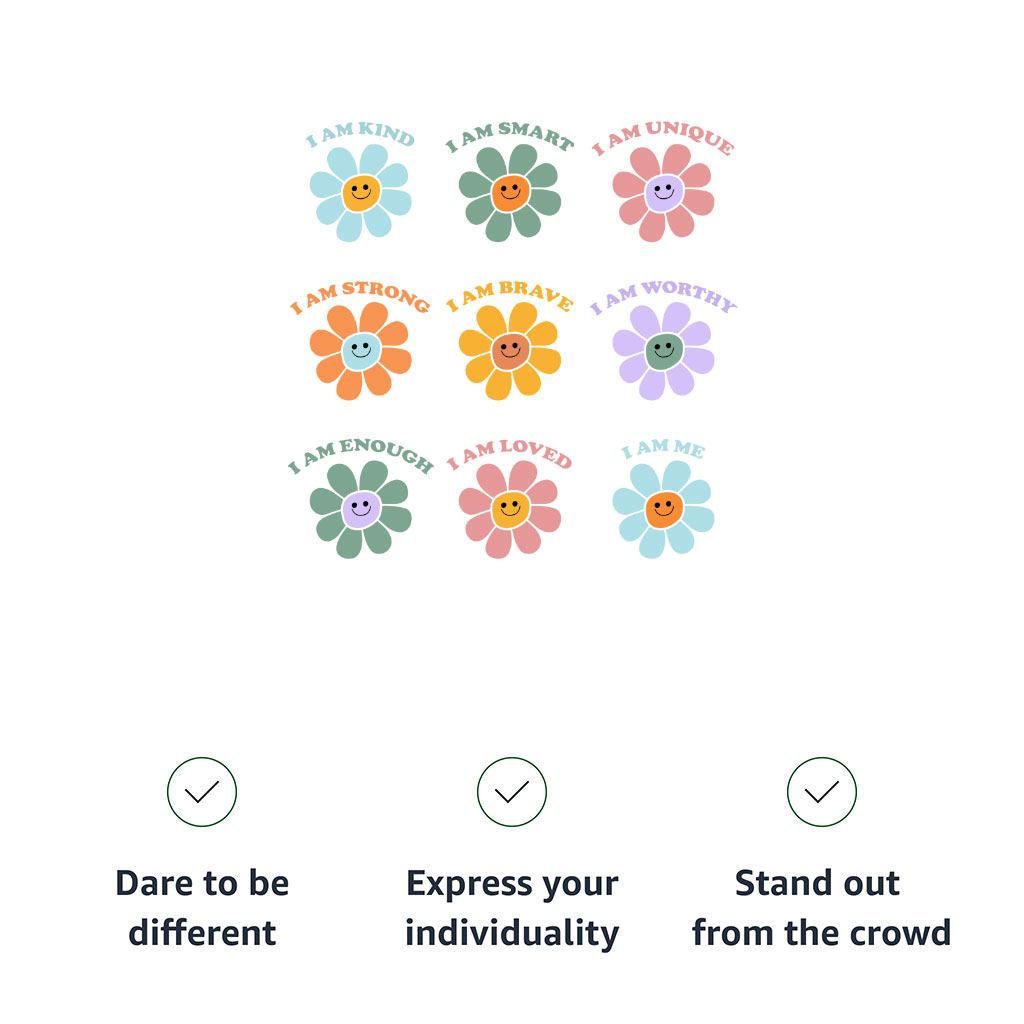Viewport: 1024px width, 1024px height.
Task: Click the yellow "I AM BRAVE" flower
Action: point(510,351)
